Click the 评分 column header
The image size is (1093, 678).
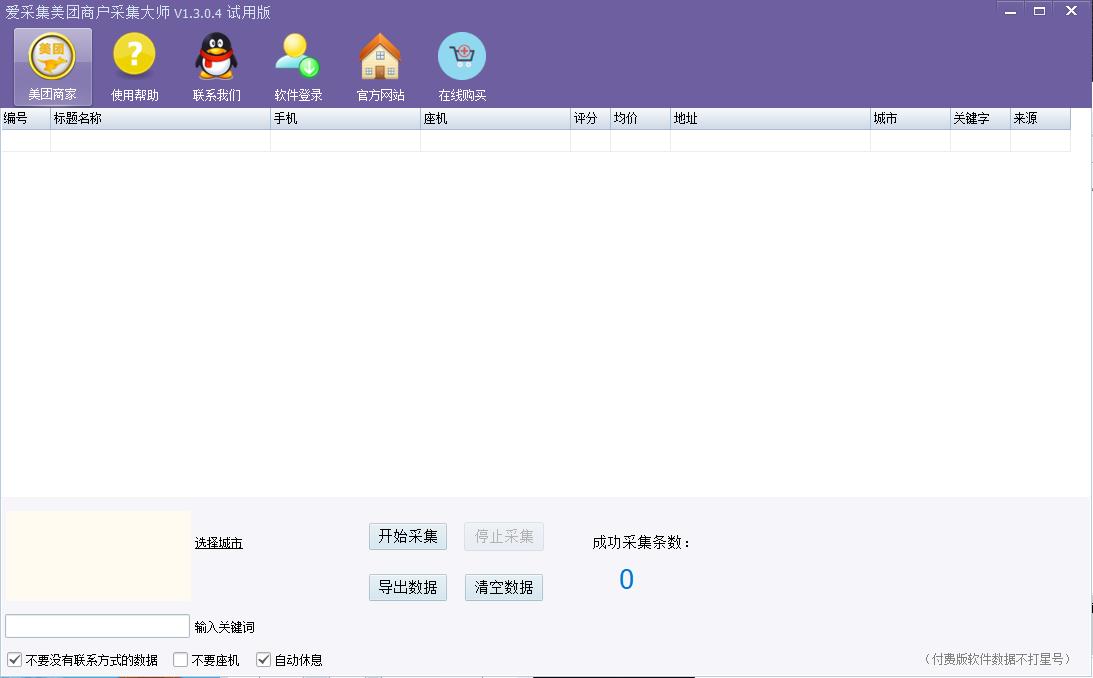coord(590,118)
